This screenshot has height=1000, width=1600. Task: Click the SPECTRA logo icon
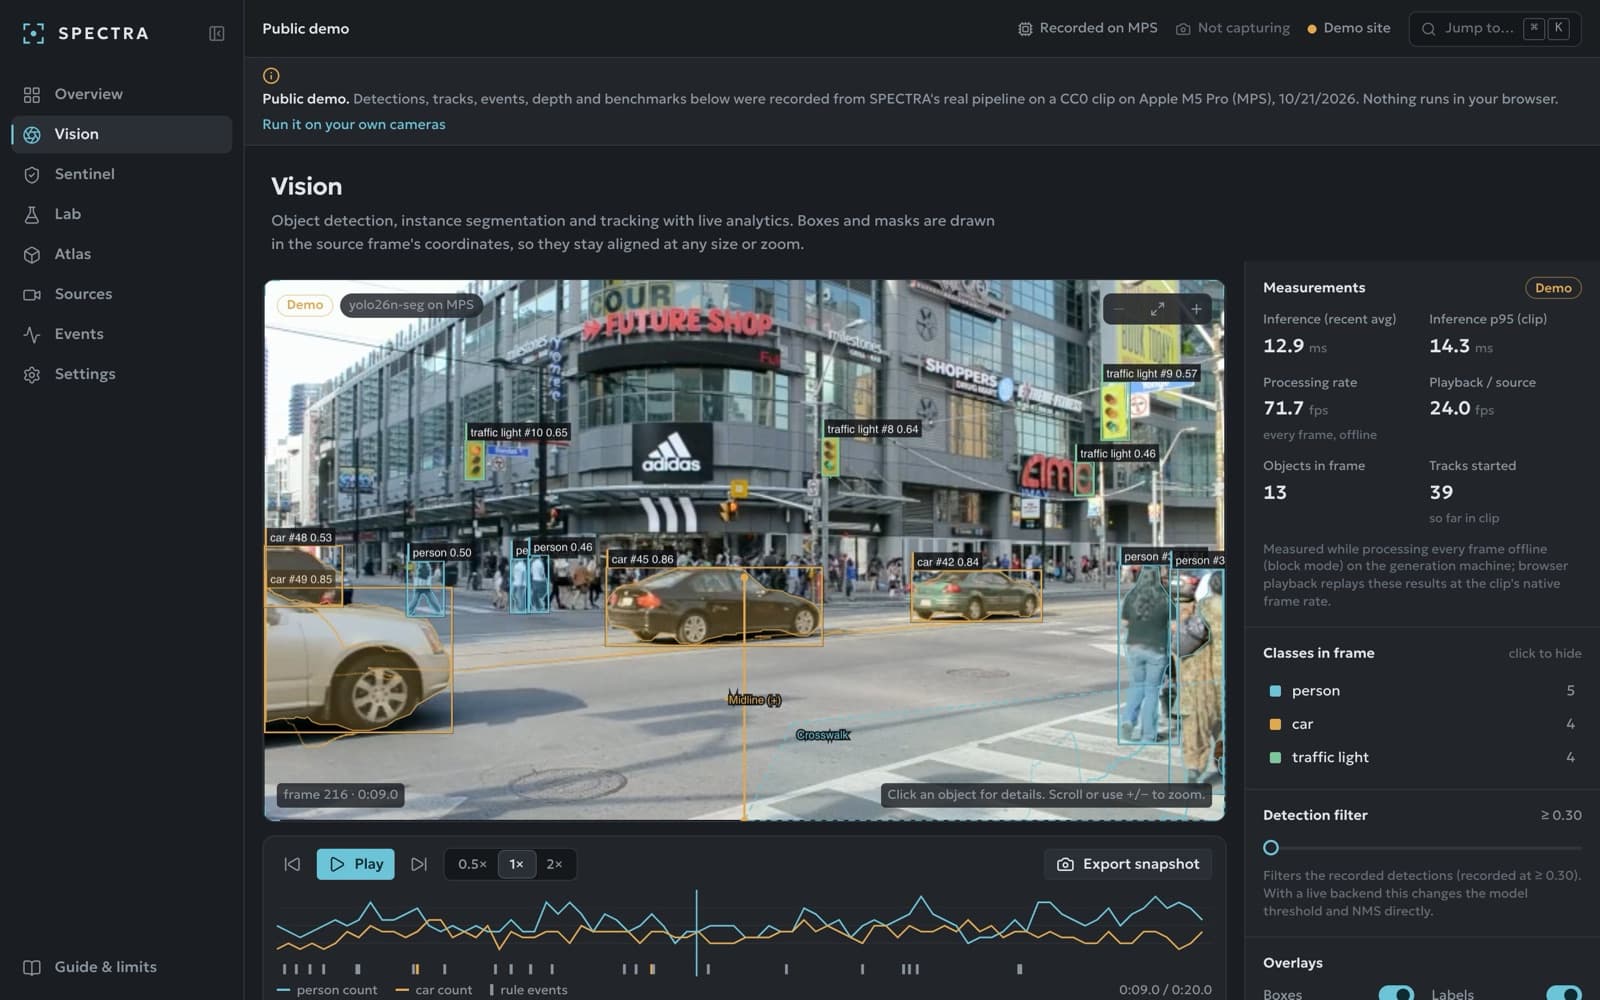(33, 33)
